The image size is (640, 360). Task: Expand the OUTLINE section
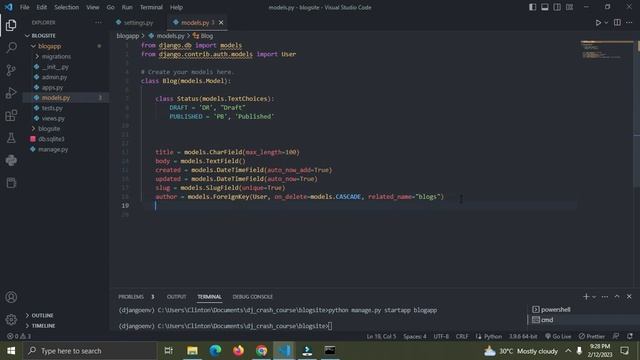point(65,315)
